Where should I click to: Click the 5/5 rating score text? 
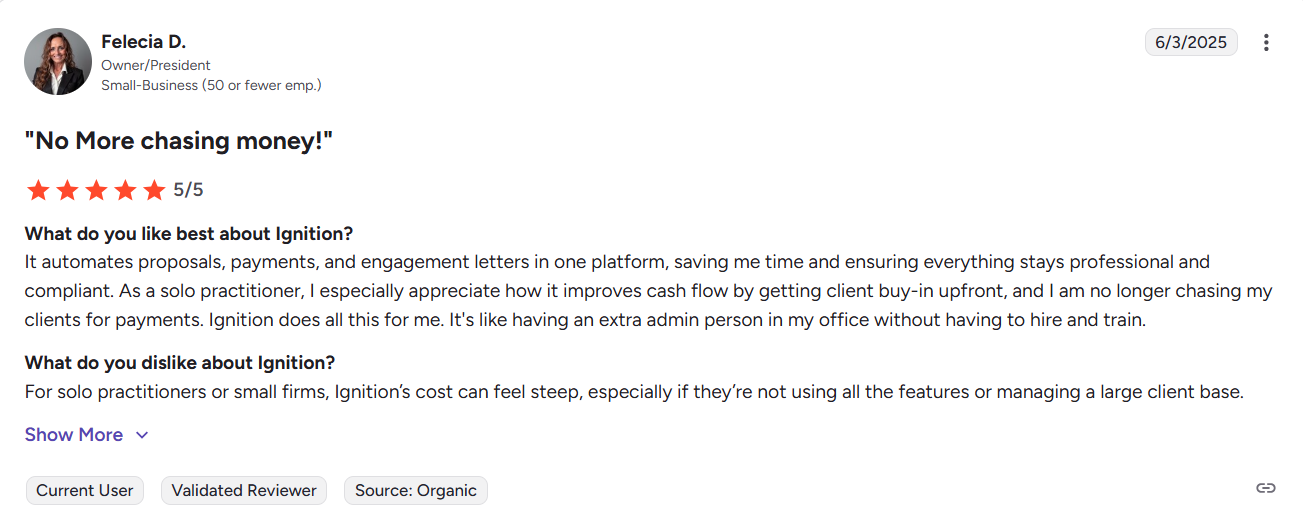point(188,190)
